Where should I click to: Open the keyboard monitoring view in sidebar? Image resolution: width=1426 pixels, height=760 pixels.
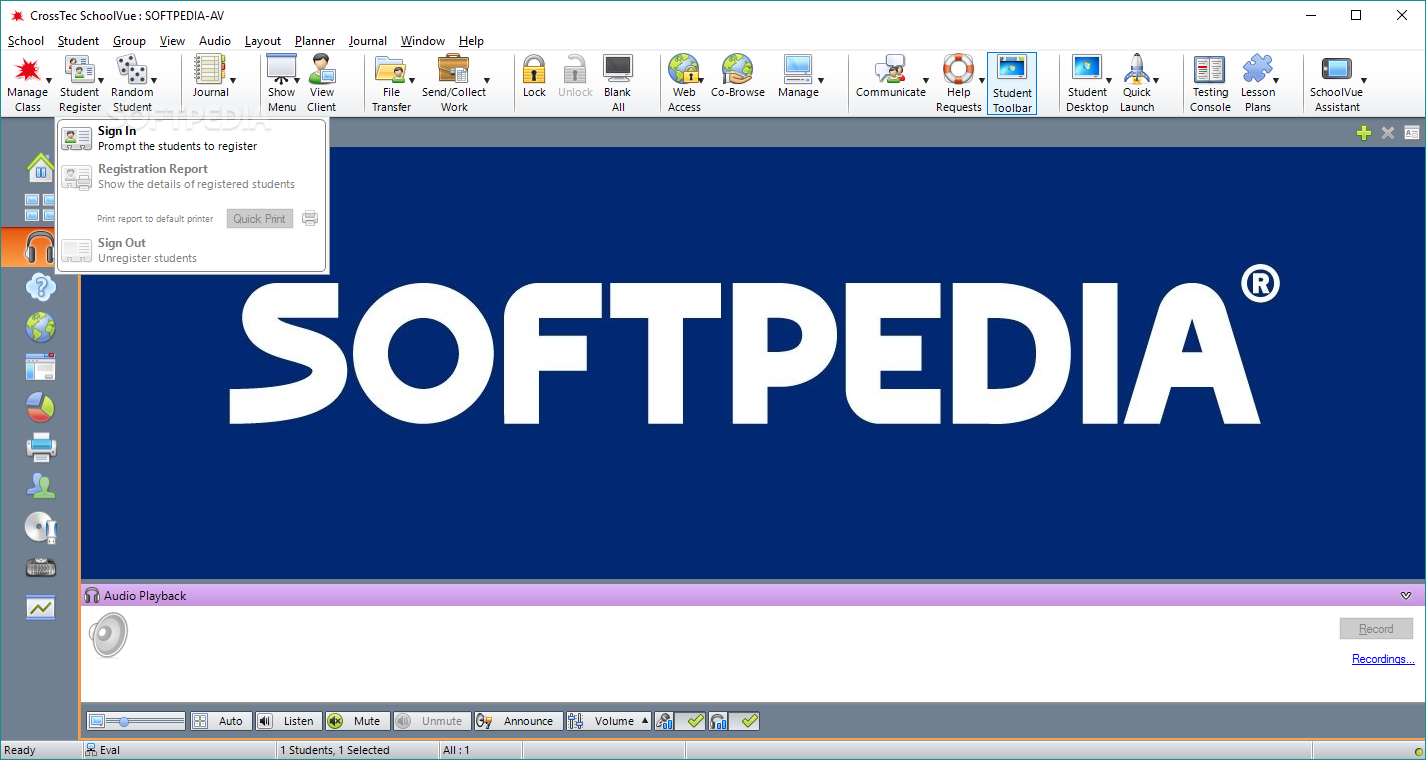[40, 567]
